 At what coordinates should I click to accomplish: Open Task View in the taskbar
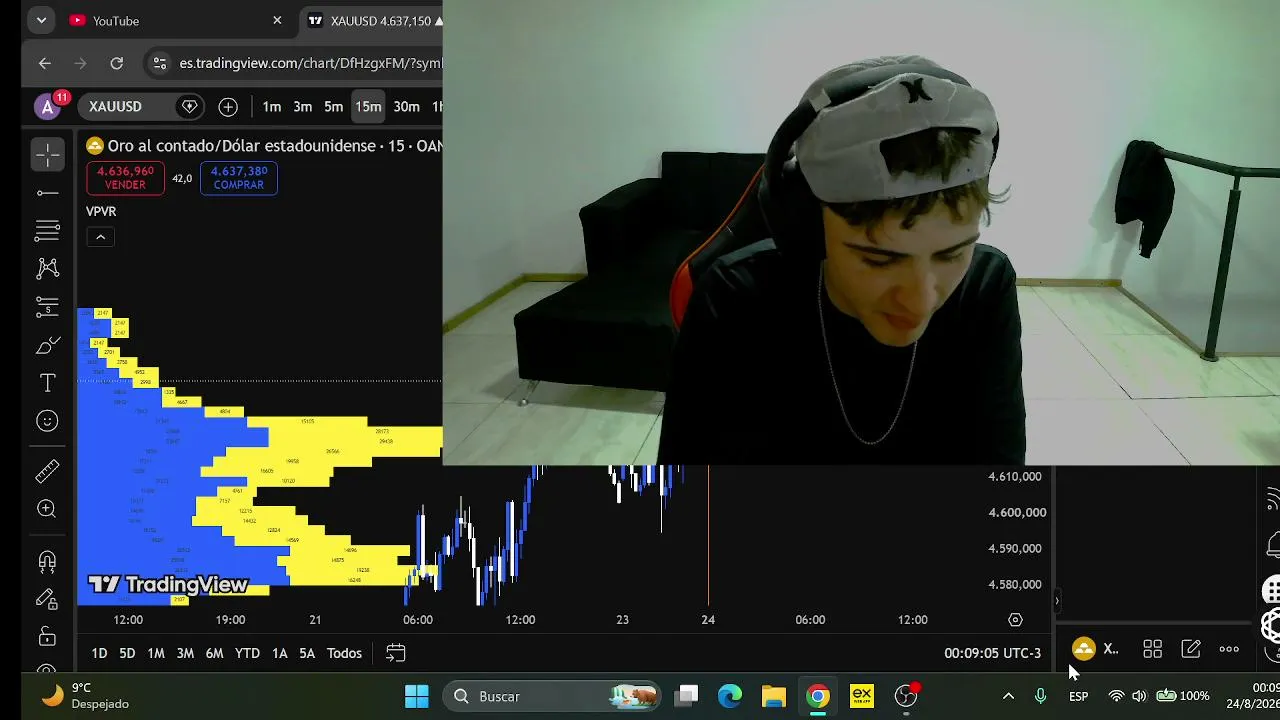pyautogui.click(x=686, y=696)
